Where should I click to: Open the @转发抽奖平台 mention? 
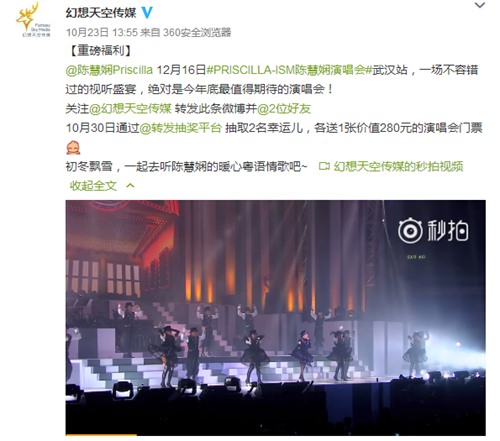(180, 128)
